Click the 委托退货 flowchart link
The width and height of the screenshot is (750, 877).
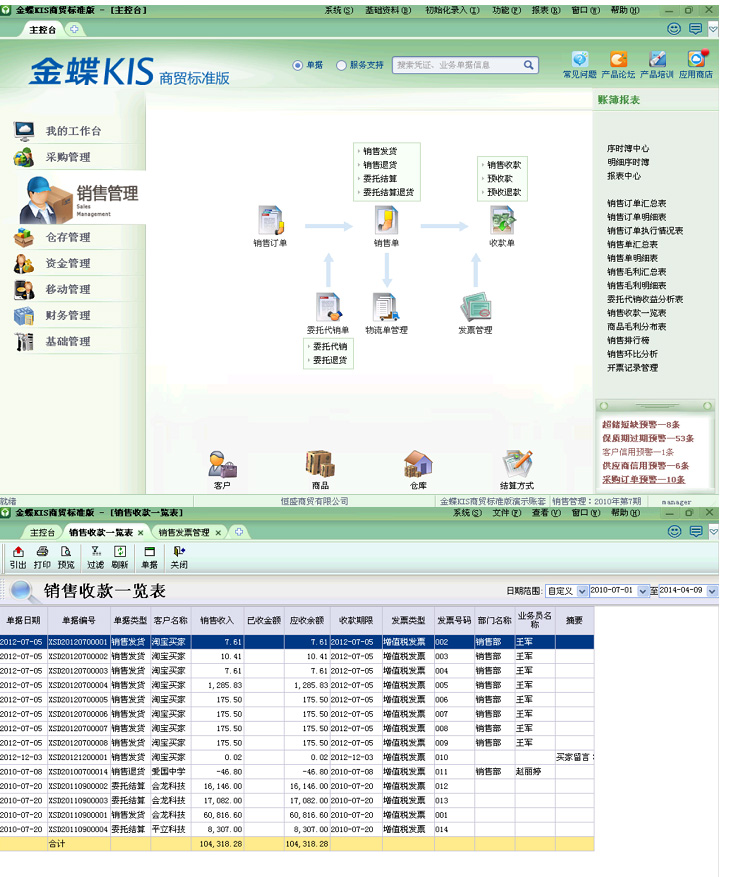pos(330,360)
